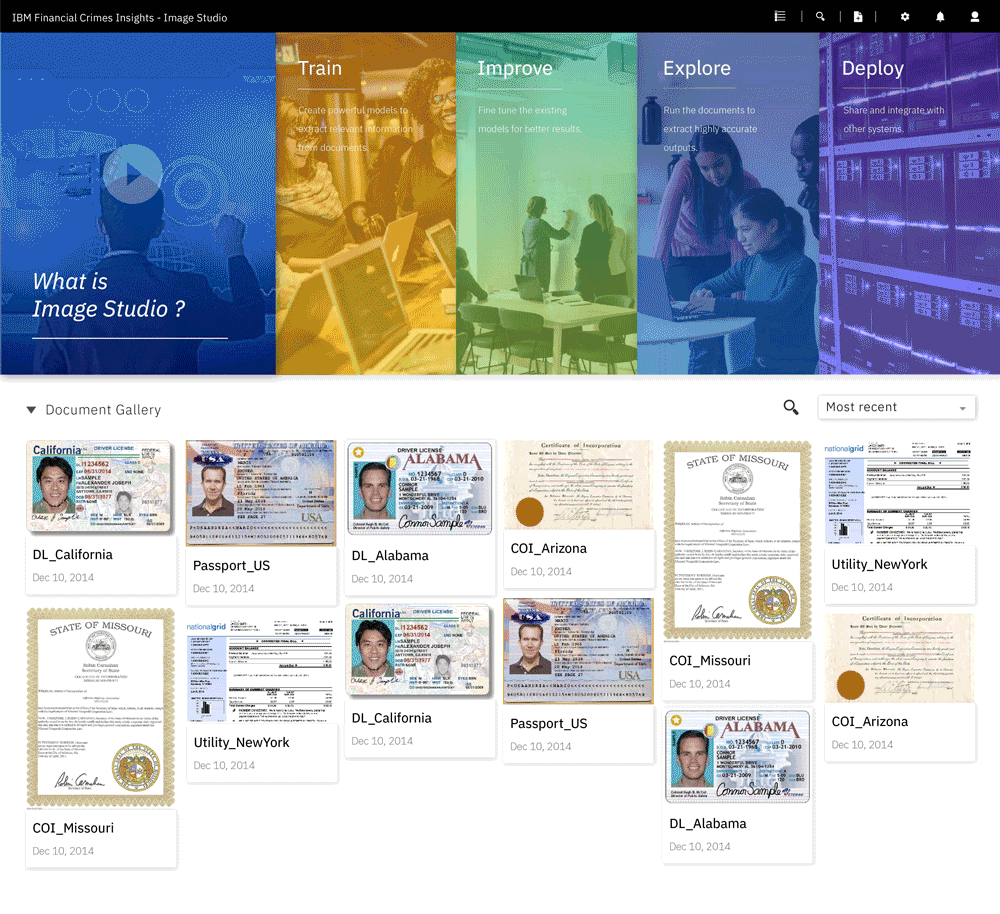
Task: Open the DL_Alabama license thumbnail next to COI_Arizona
Action: pos(420,488)
